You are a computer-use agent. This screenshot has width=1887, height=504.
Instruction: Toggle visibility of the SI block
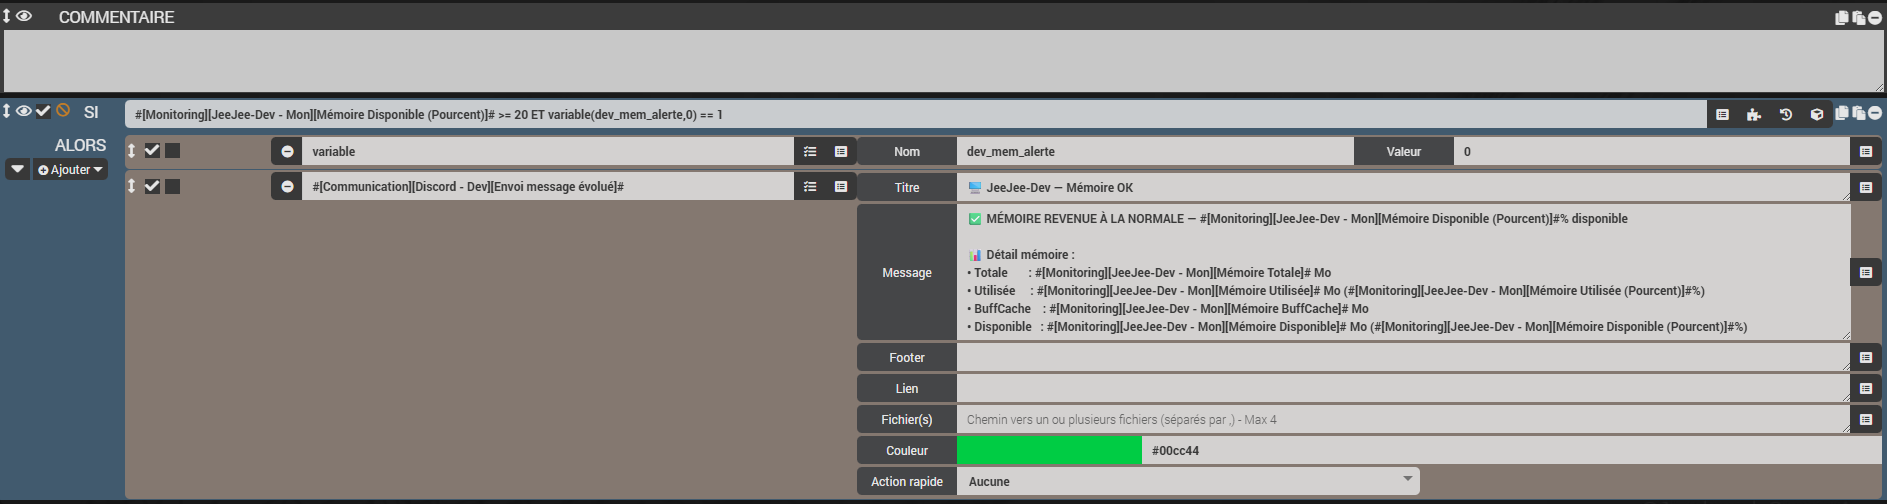[x=24, y=111]
